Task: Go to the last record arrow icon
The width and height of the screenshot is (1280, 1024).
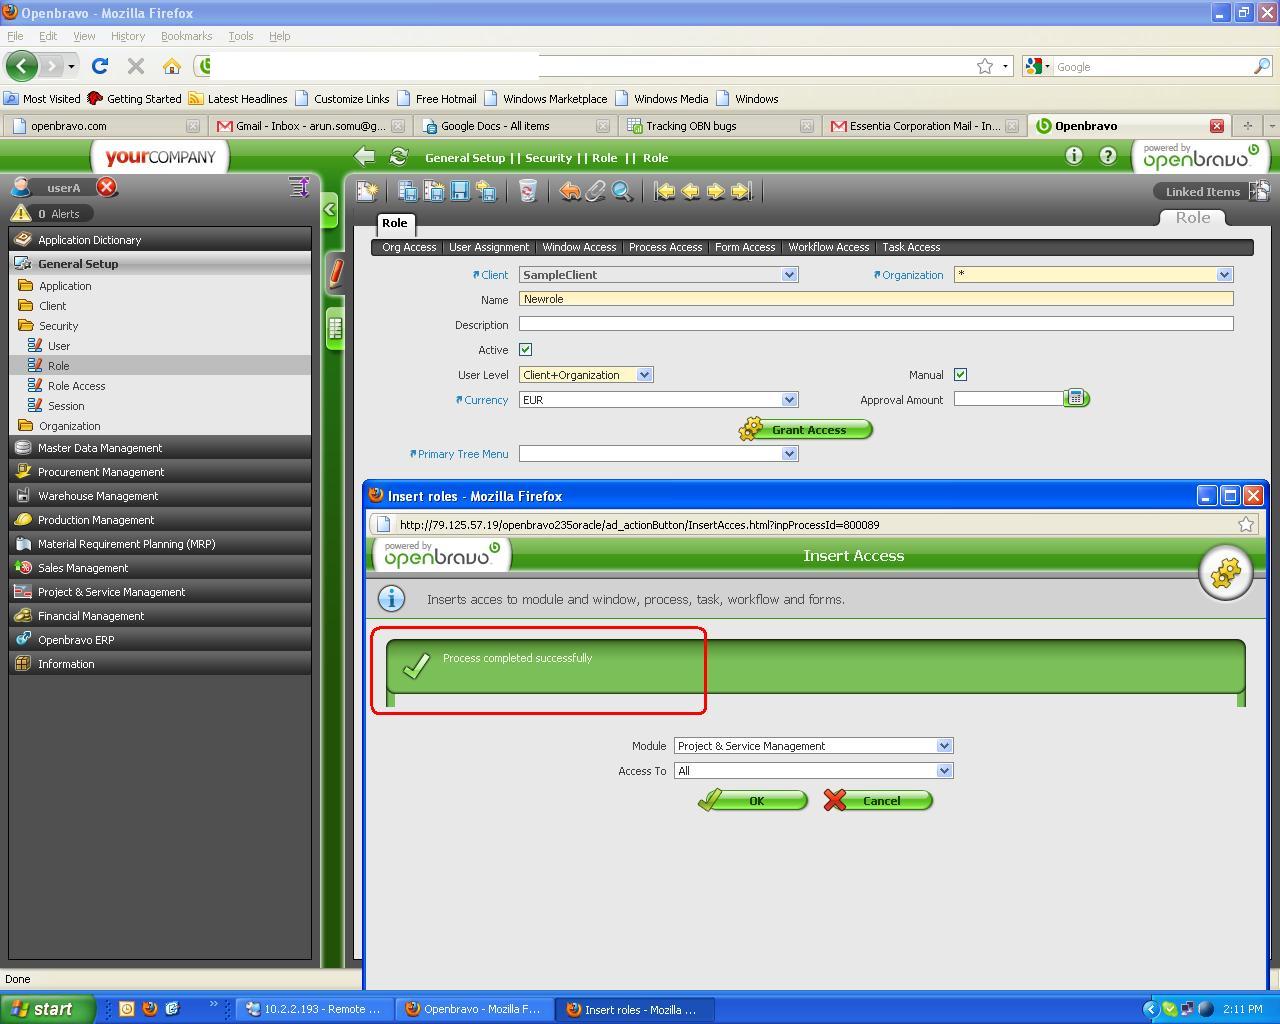Action: point(742,191)
